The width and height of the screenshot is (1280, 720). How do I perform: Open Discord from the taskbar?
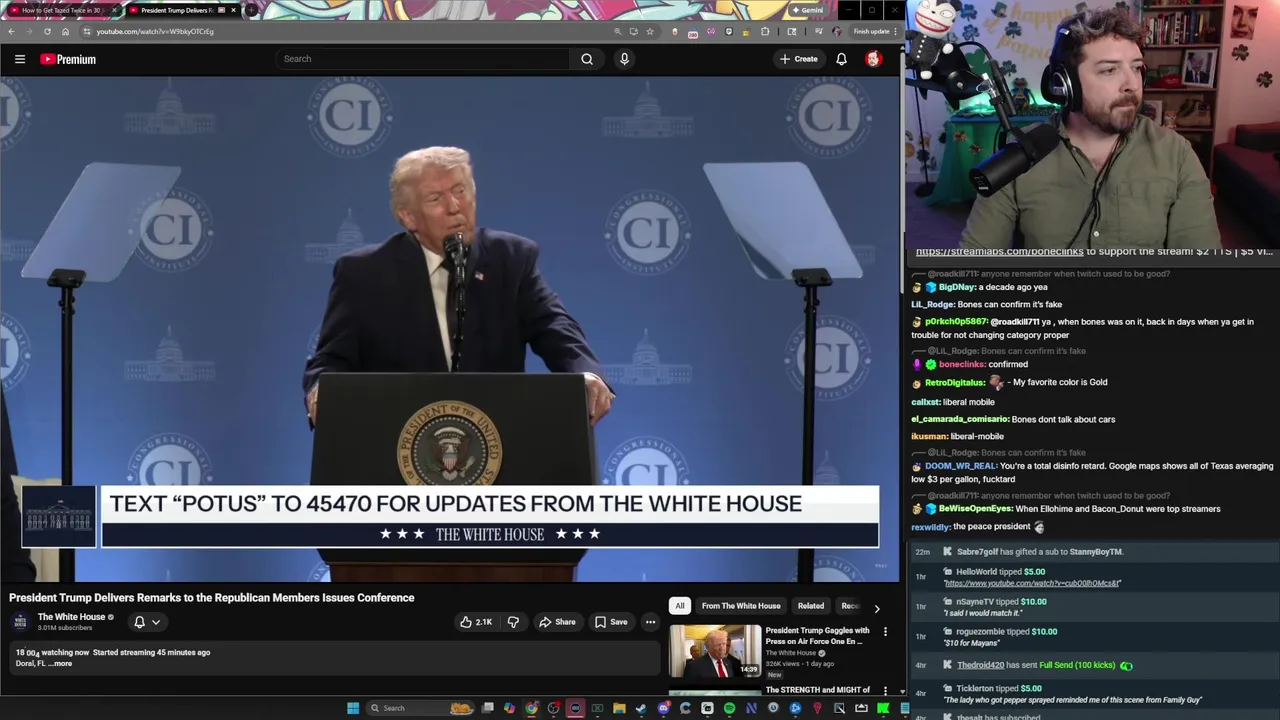pos(663,708)
